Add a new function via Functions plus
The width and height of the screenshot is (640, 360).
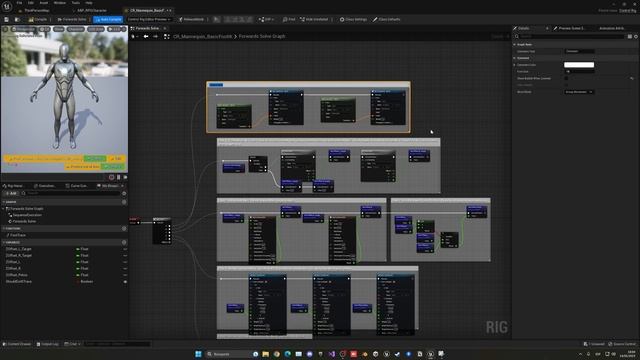point(124,229)
